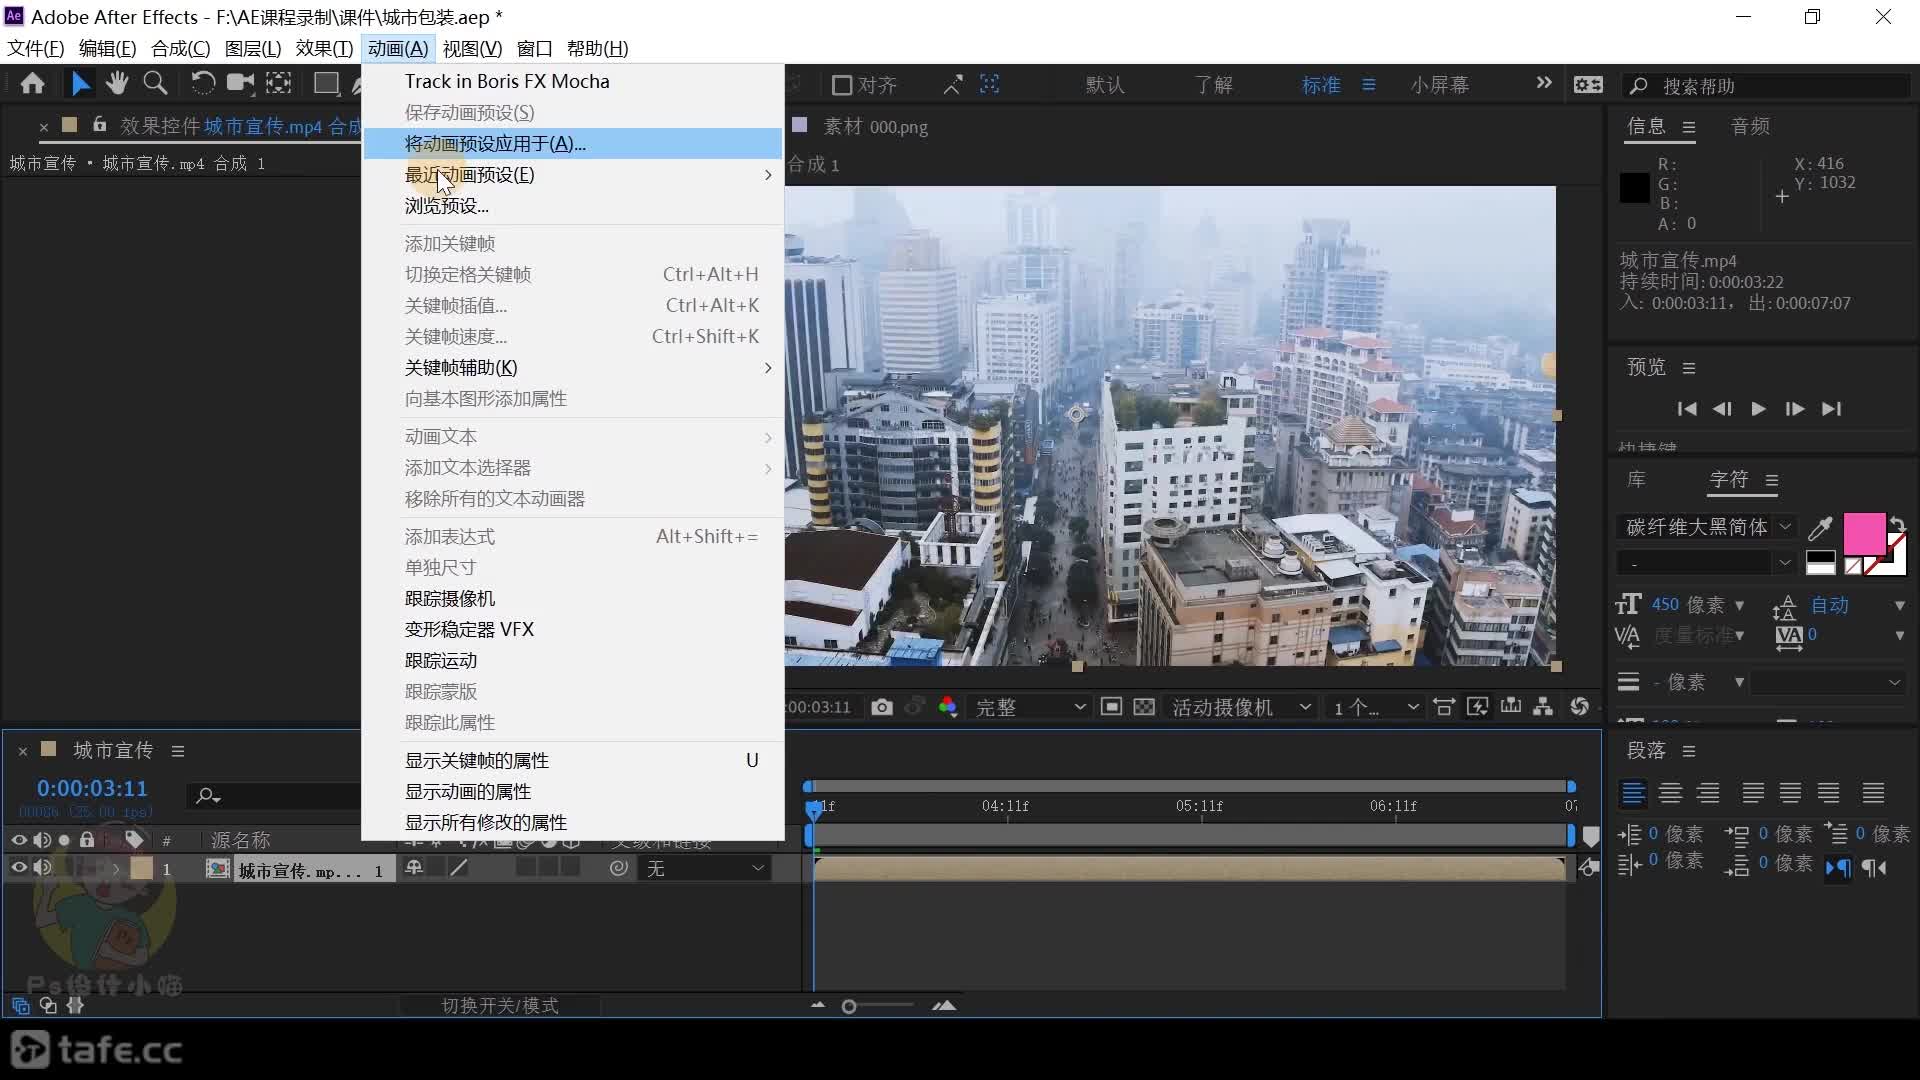1920x1080 pixels.
Task: Select the Selection arrow tool
Action: coord(80,84)
